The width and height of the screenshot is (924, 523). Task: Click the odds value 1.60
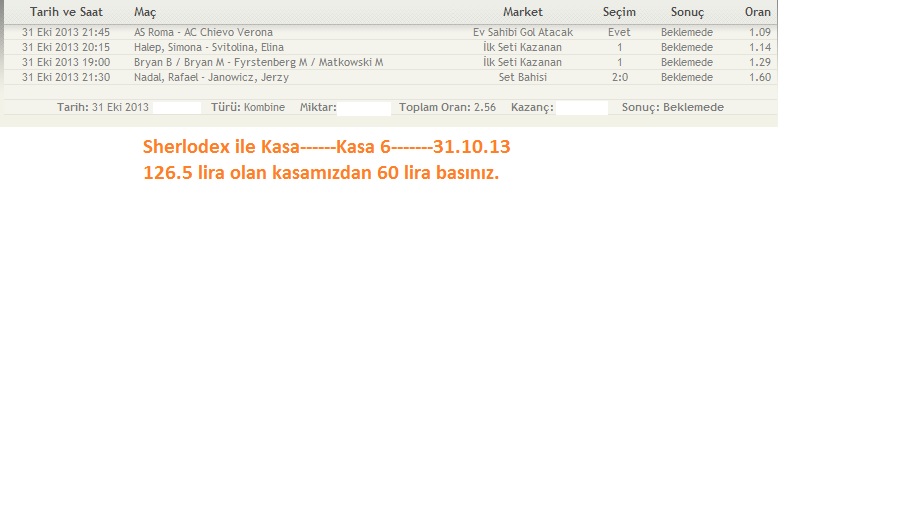click(x=760, y=77)
